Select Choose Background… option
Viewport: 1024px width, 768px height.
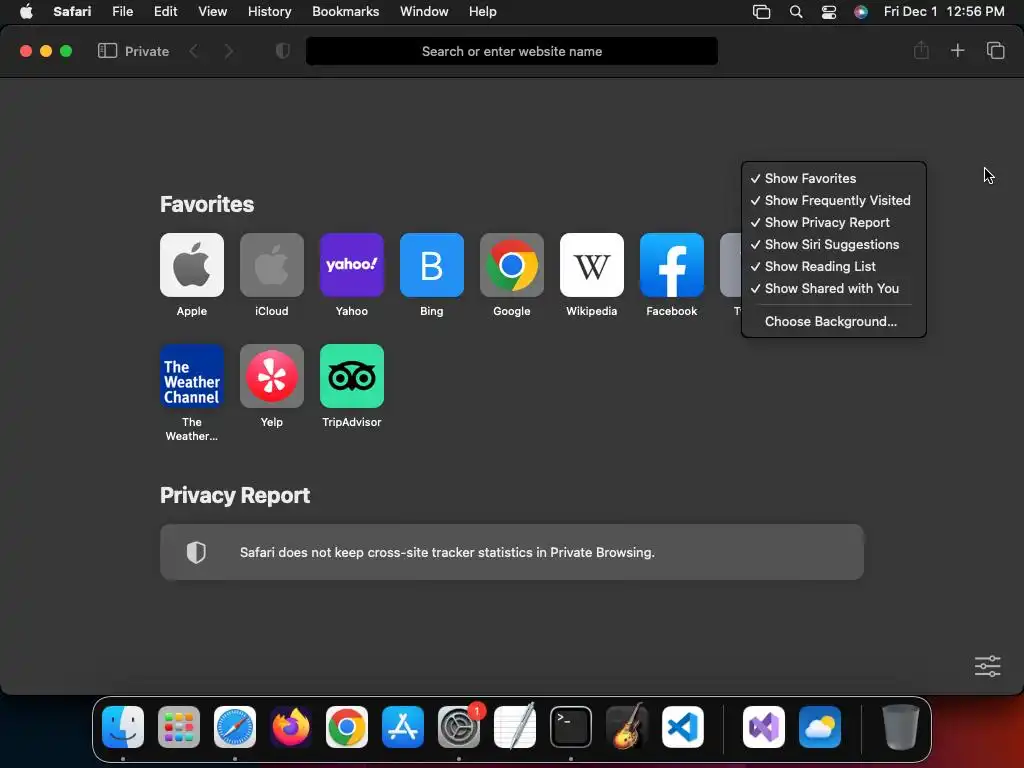[834, 321]
